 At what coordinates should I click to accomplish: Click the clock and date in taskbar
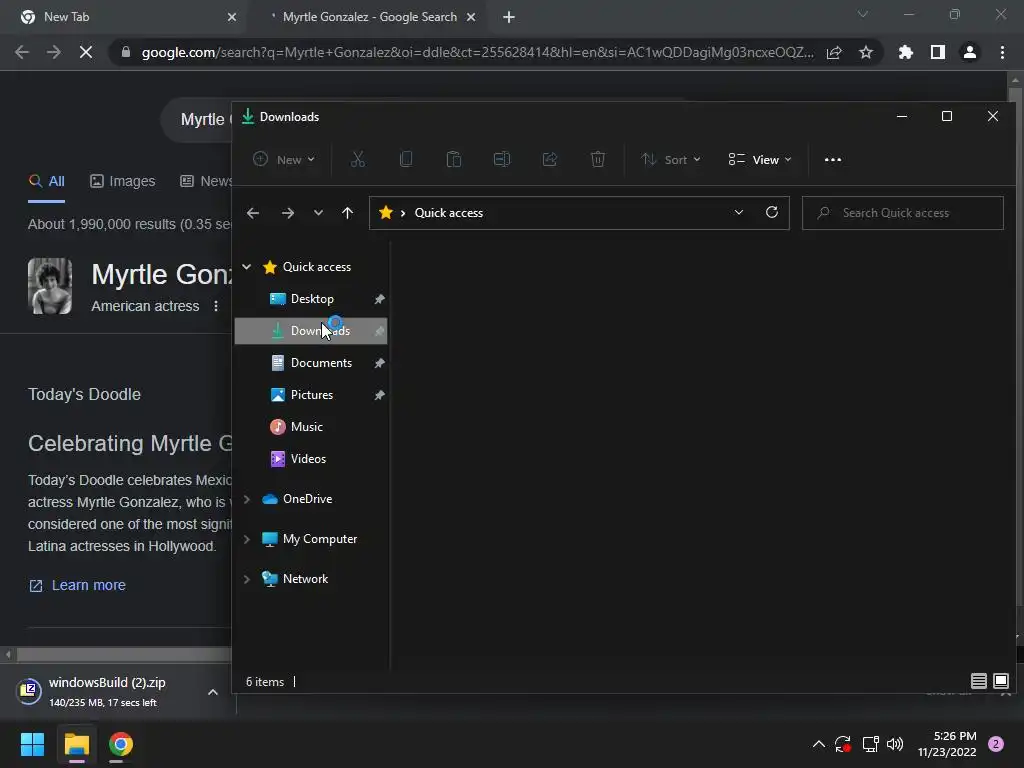point(947,744)
